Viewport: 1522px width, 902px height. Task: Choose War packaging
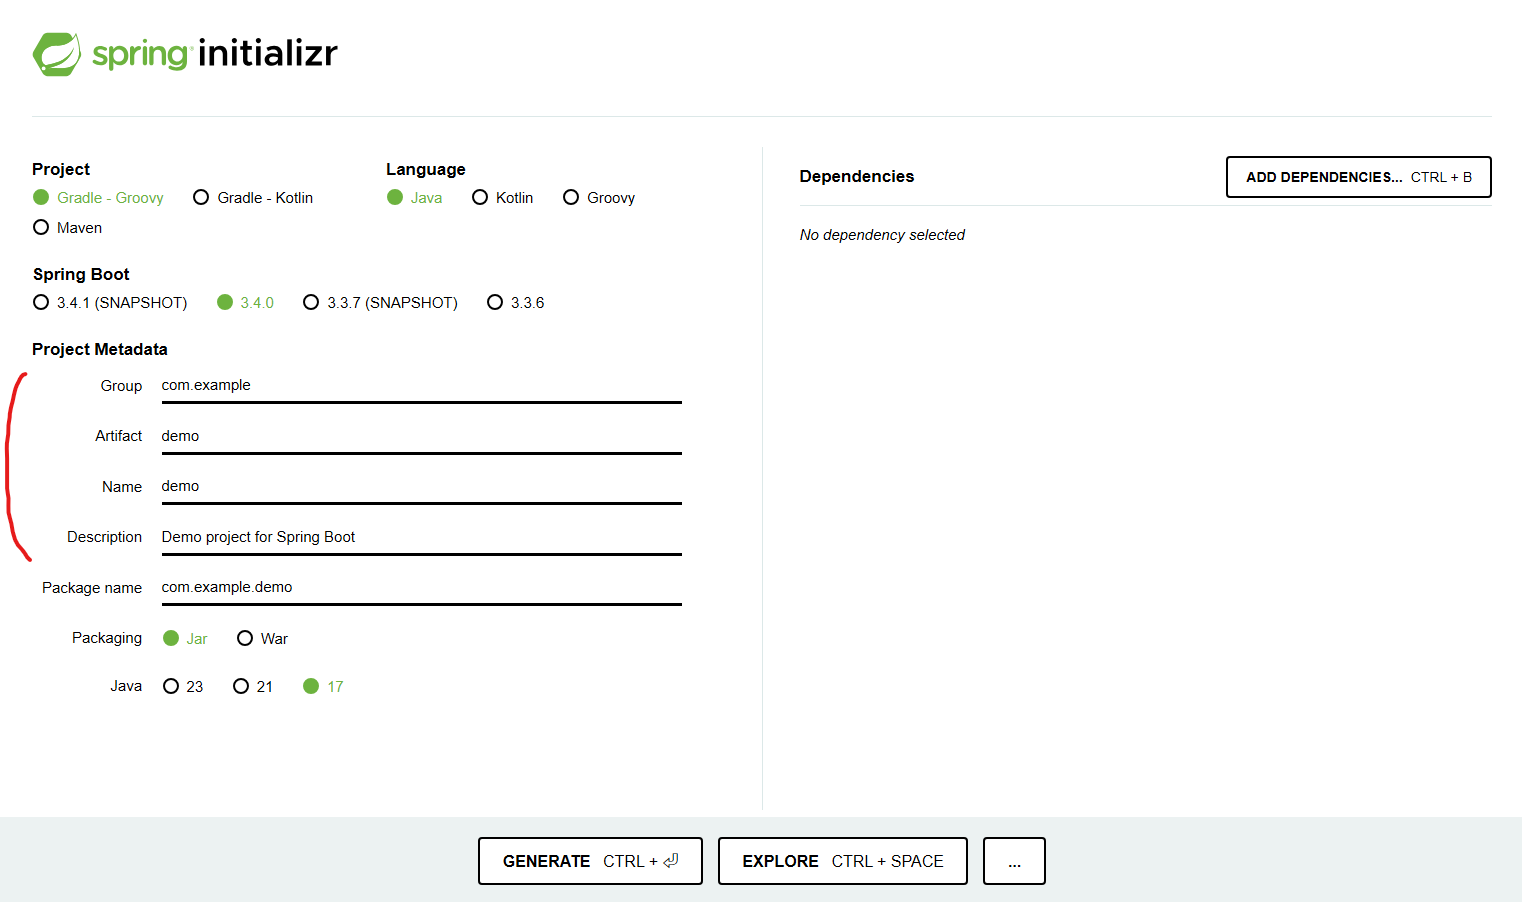click(262, 639)
